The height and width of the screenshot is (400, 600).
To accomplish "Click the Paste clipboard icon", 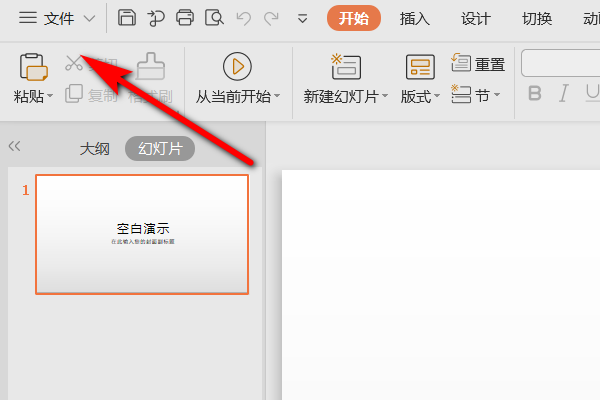I will click(34, 67).
